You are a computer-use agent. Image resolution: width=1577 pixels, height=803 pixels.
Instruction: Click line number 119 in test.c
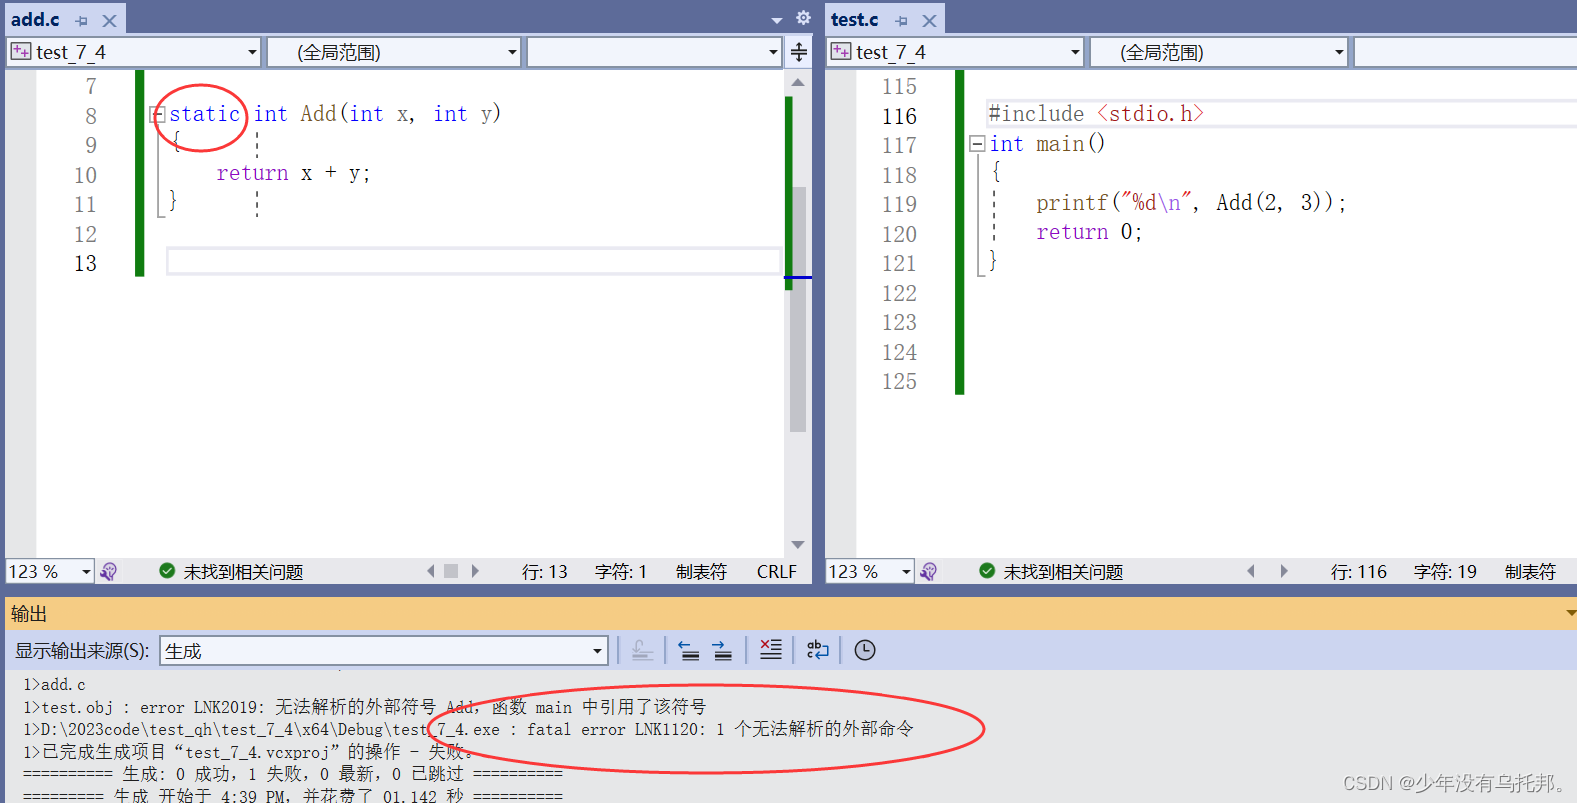tap(899, 204)
